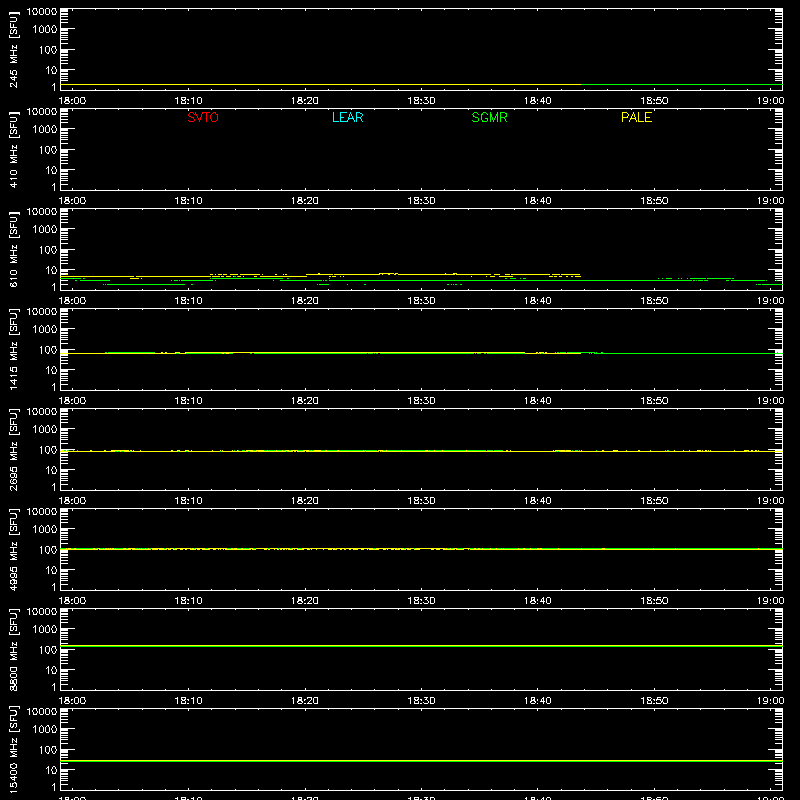The height and width of the screenshot is (800, 800).
Task: Click 18:50 tick label below 4995 MHz plot
Action: tap(654, 601)
